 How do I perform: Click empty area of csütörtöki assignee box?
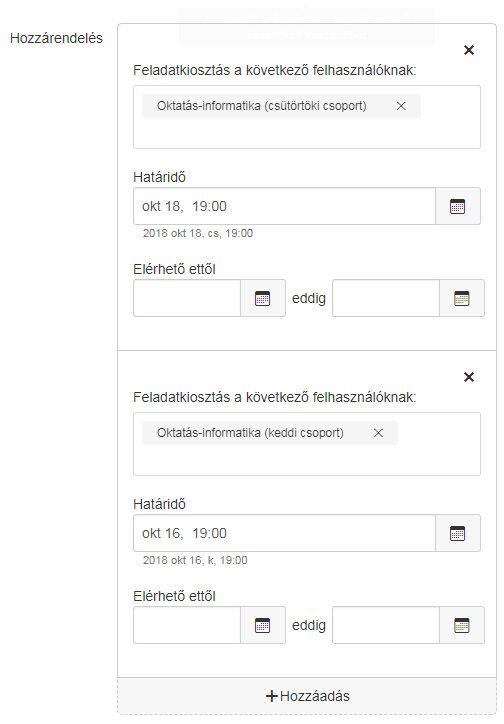[307, 133]
